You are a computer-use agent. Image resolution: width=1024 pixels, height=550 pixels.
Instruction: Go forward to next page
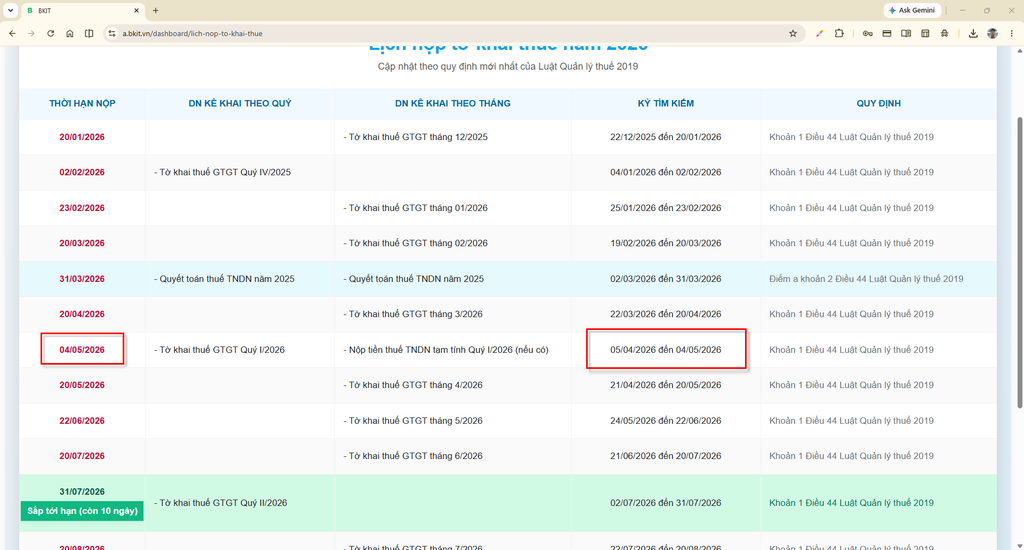31,33
